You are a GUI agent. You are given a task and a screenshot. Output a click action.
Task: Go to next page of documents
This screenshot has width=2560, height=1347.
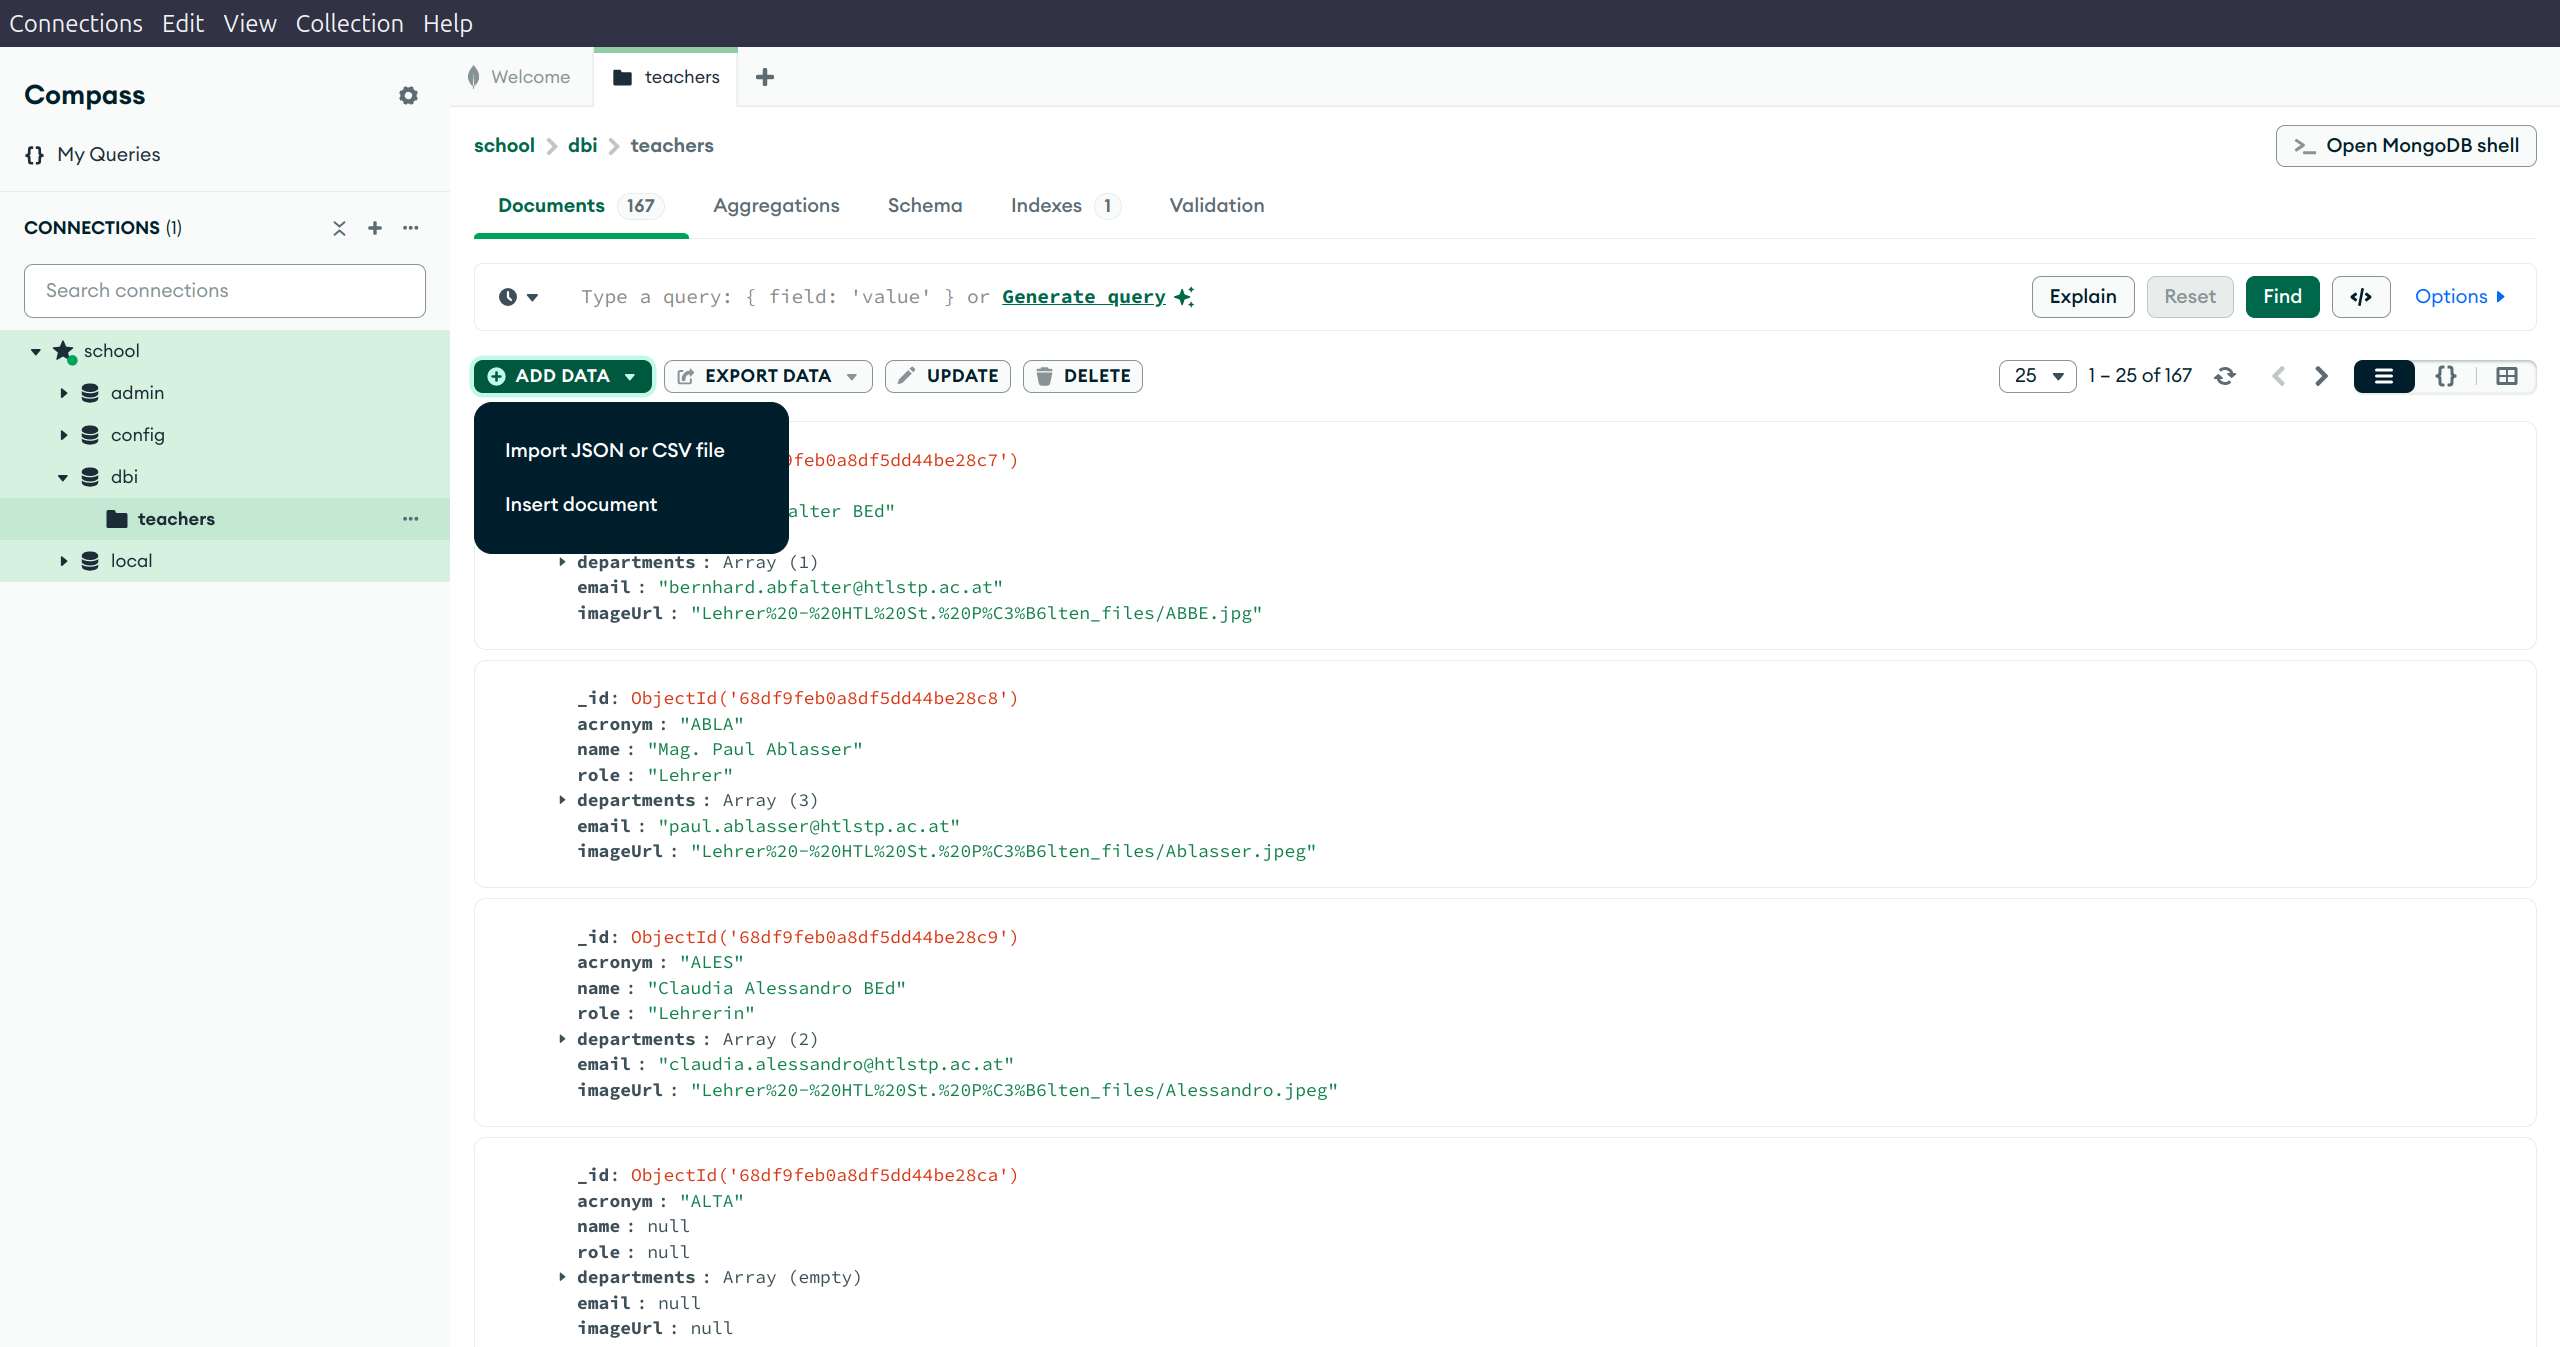[x=2321, y=376]
